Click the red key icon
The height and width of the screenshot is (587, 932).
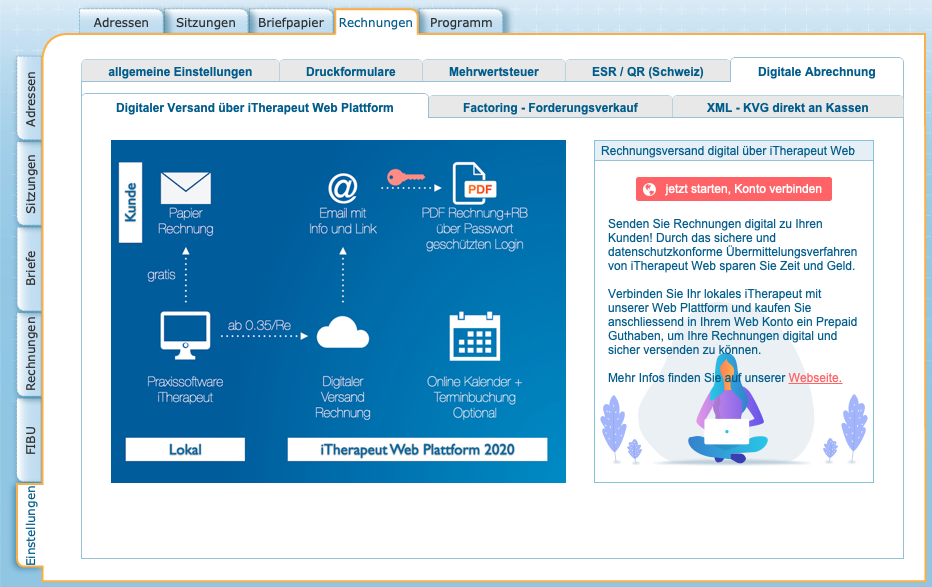(x=406, y=176)
